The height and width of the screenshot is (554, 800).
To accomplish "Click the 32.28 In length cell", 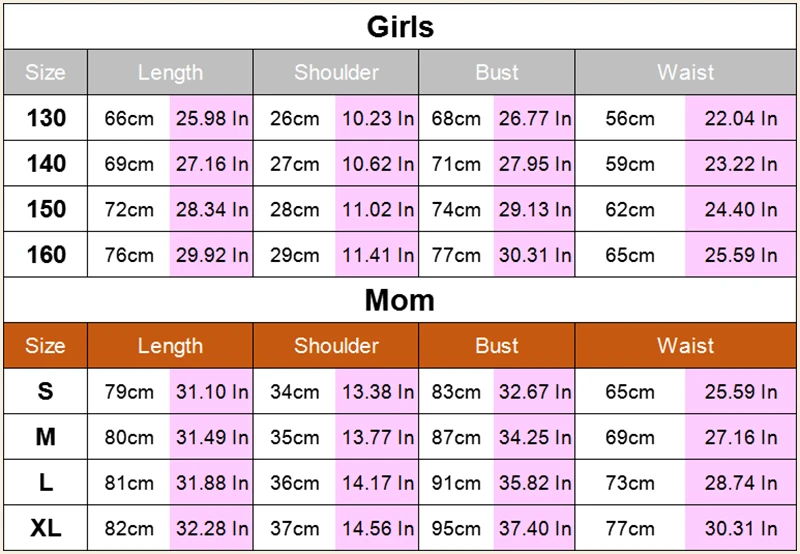I will (x=212, y=528).
